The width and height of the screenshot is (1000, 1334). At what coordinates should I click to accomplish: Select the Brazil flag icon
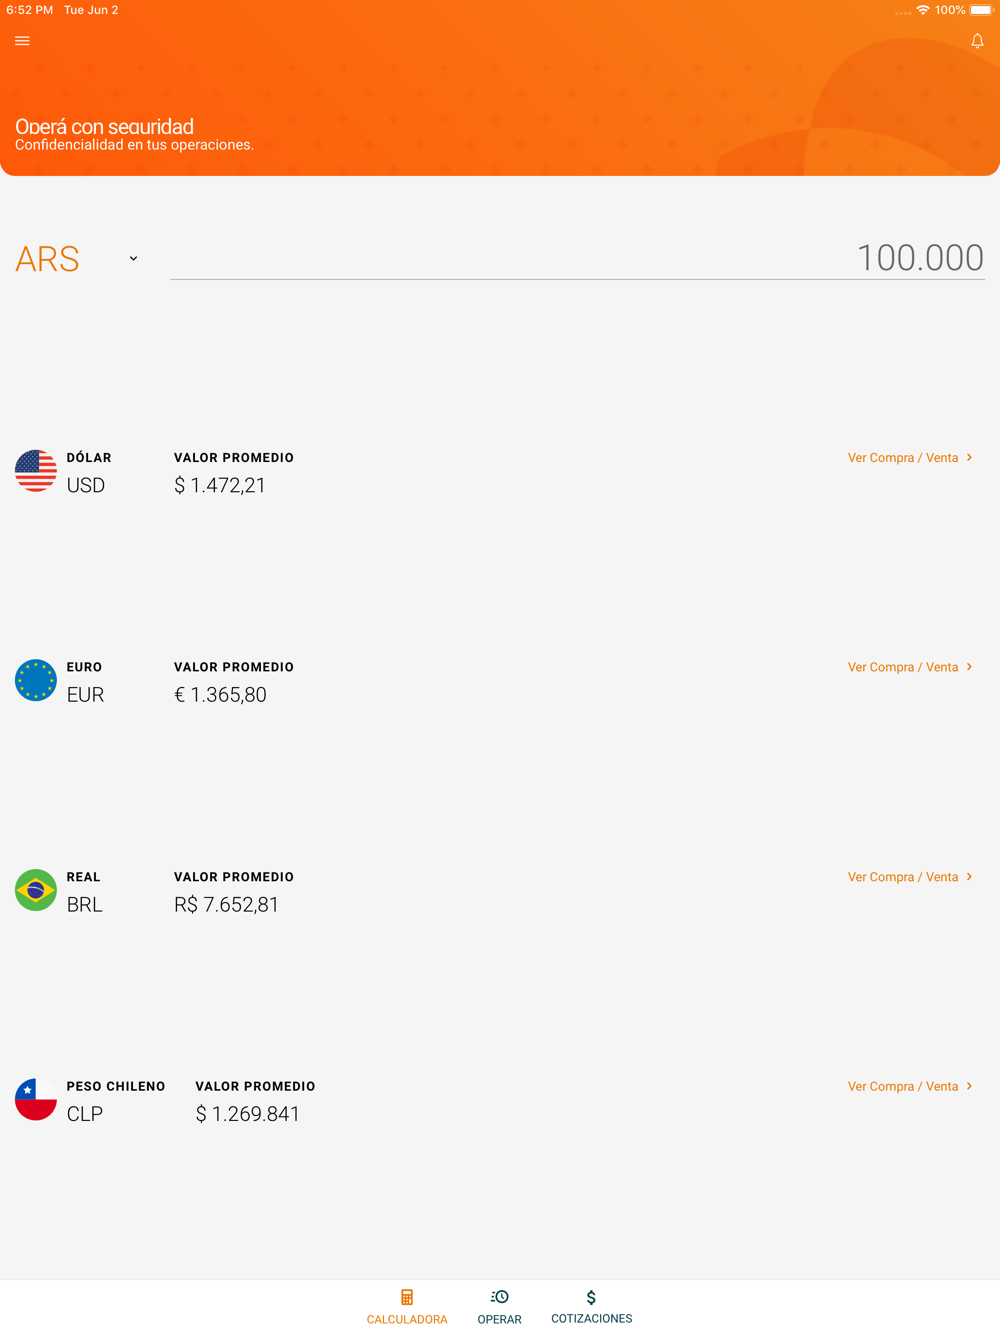[x=36, y=890]
